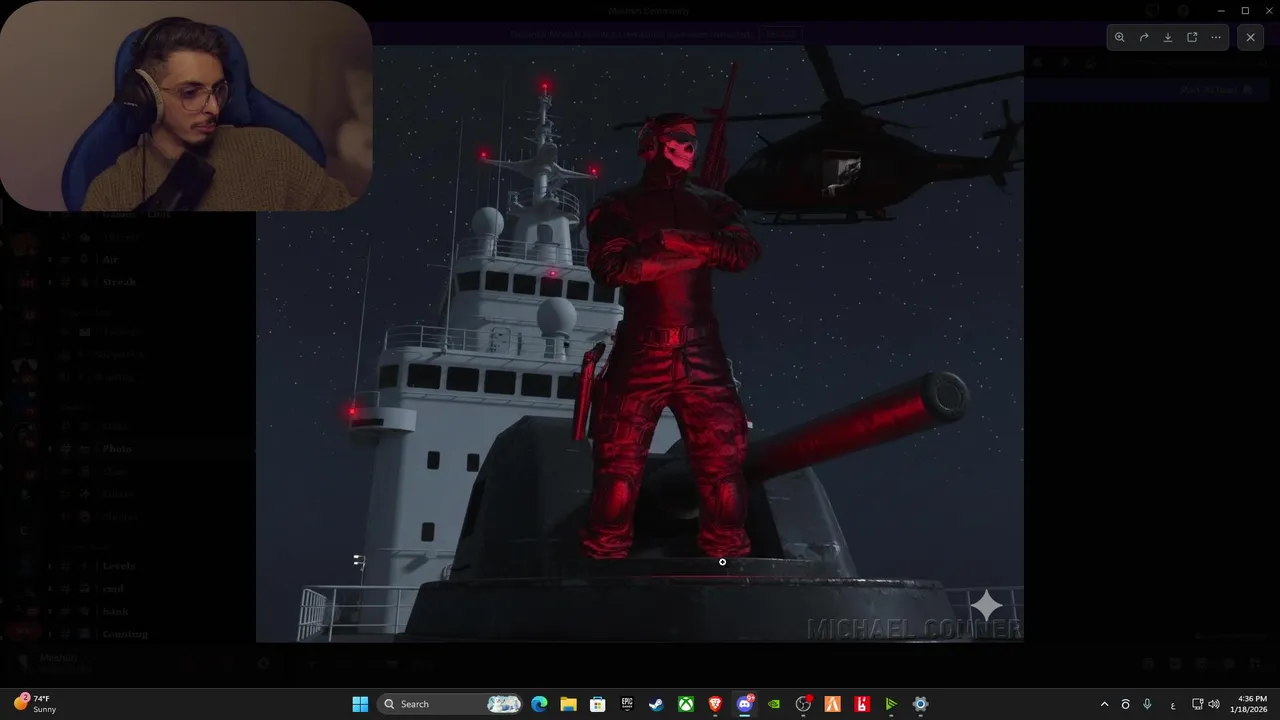Open the red app icon on taskbar
The image size is (1280, 720).
click(x=862, y=704)
